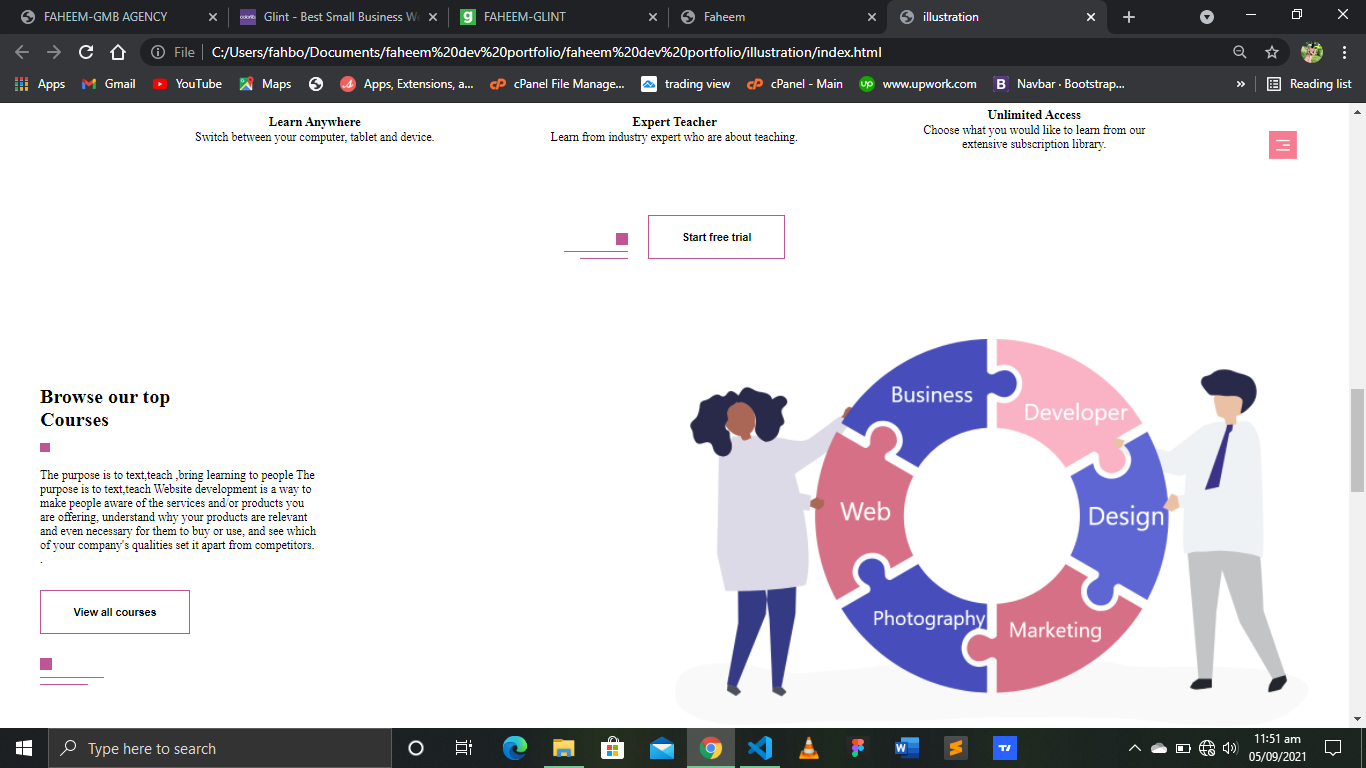Click Start free trial button

(x=716, y=237)
